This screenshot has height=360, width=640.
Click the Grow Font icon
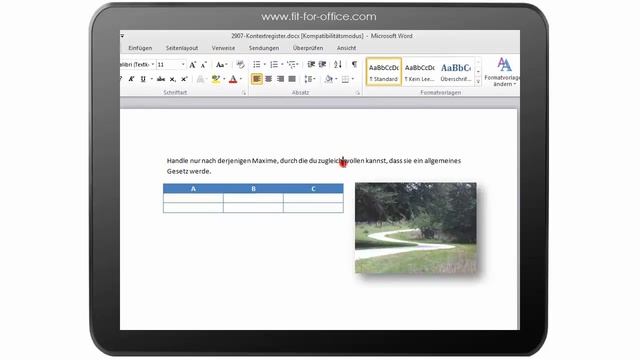click(x=192, y=64)
